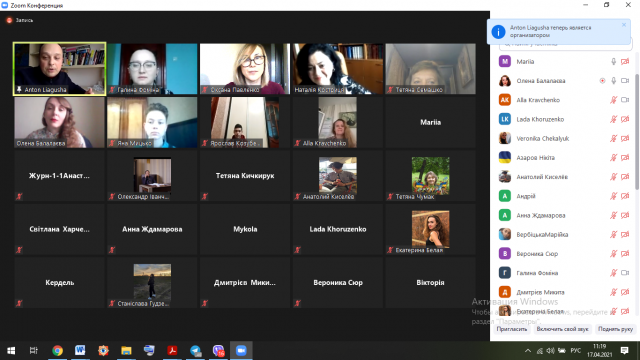Image resolution: width=640 pixels, height=360 pixels.
Task: Click the muted mic icon for Lada Khoruzenko
Action: pos(613,119)
